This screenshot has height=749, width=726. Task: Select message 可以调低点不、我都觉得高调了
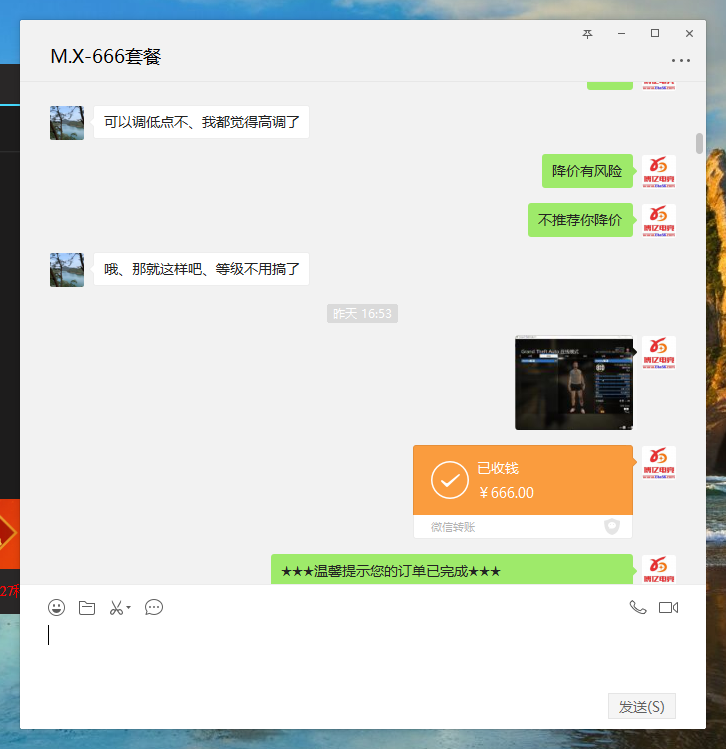[x=202, y=122]
